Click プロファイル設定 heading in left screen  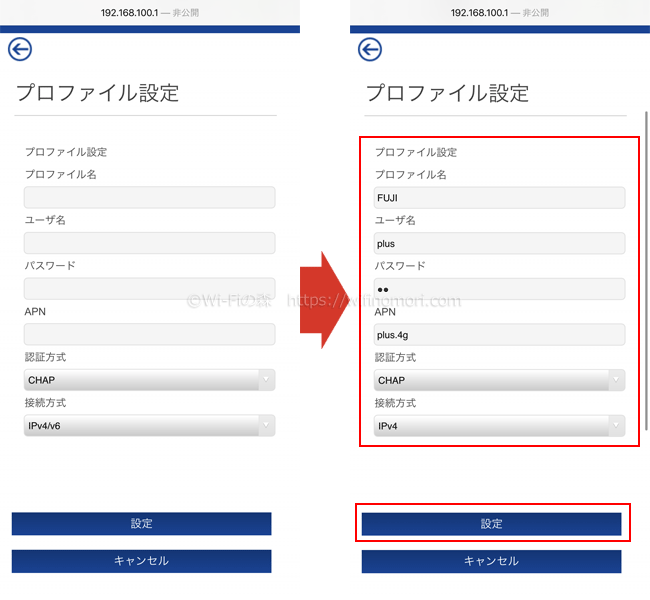click(x=97, y=92)
